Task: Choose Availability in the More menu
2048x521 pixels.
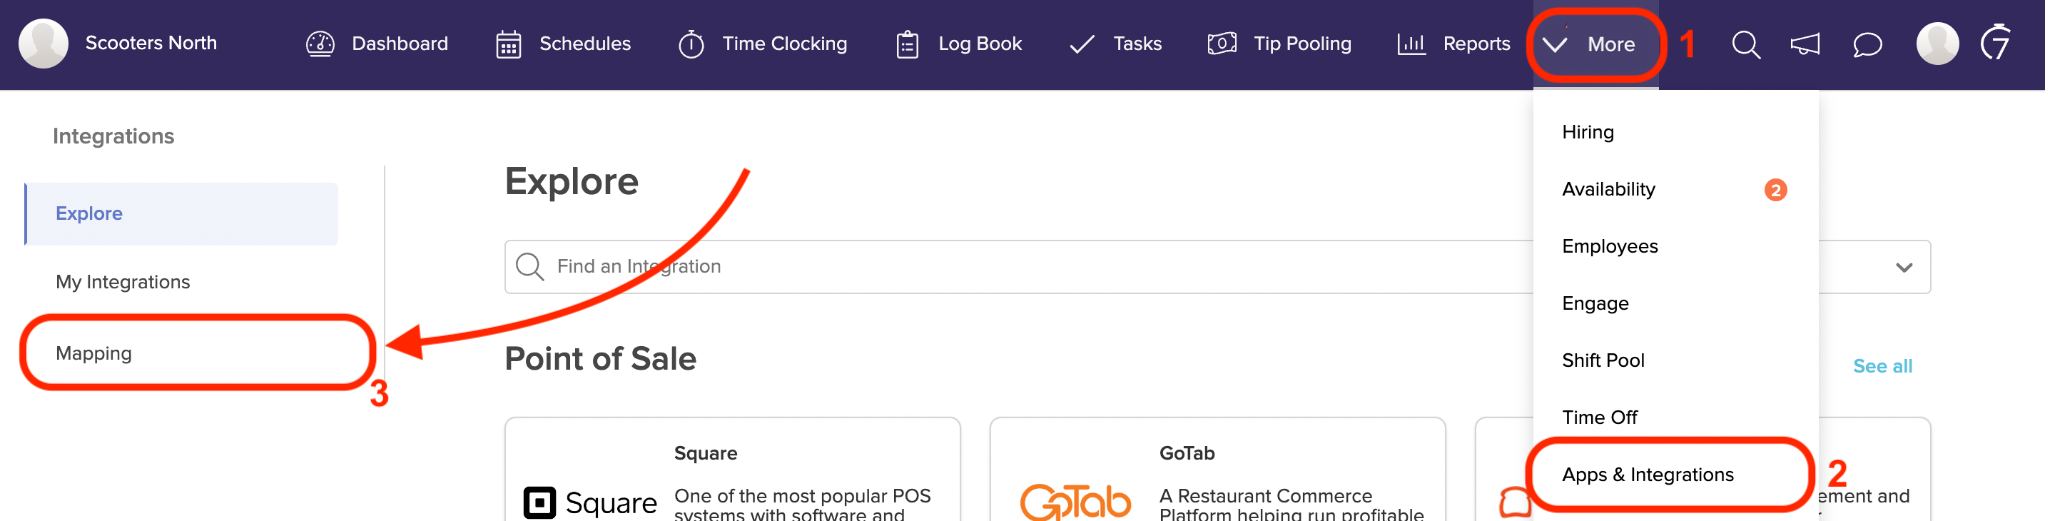Action: point(1608,189)
